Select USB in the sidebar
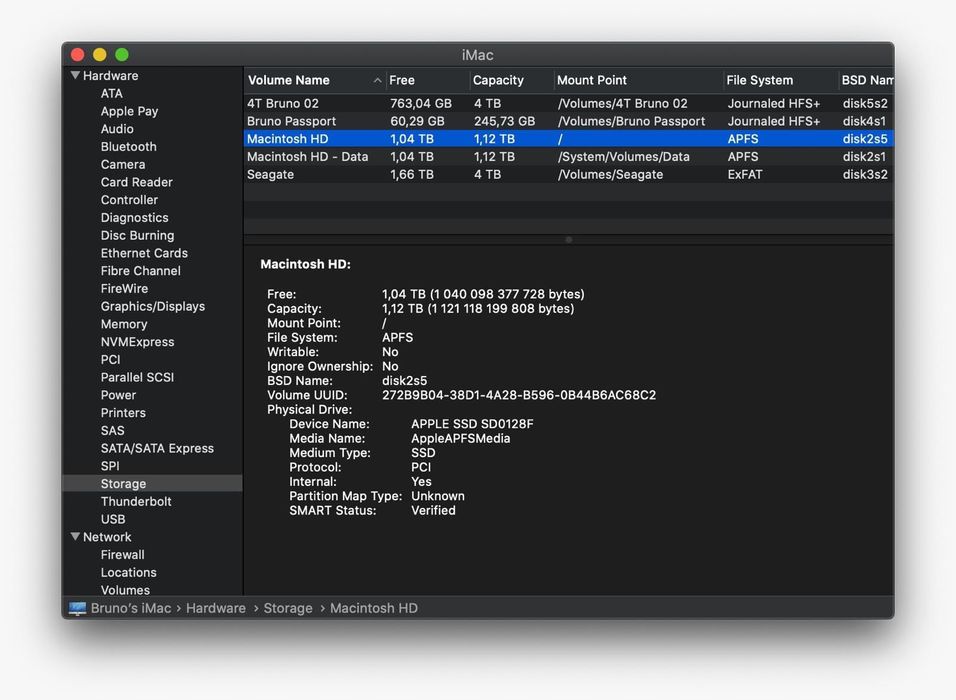The image size is (956, 700). pyautogui.click(x=113, y=519)
